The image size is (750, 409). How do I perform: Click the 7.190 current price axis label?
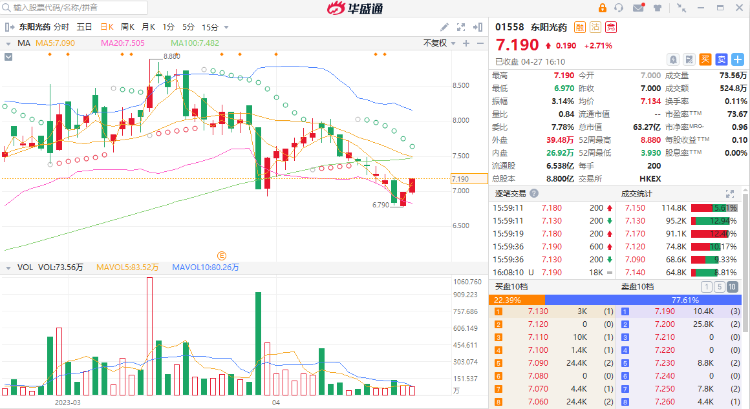coord(469,179)
